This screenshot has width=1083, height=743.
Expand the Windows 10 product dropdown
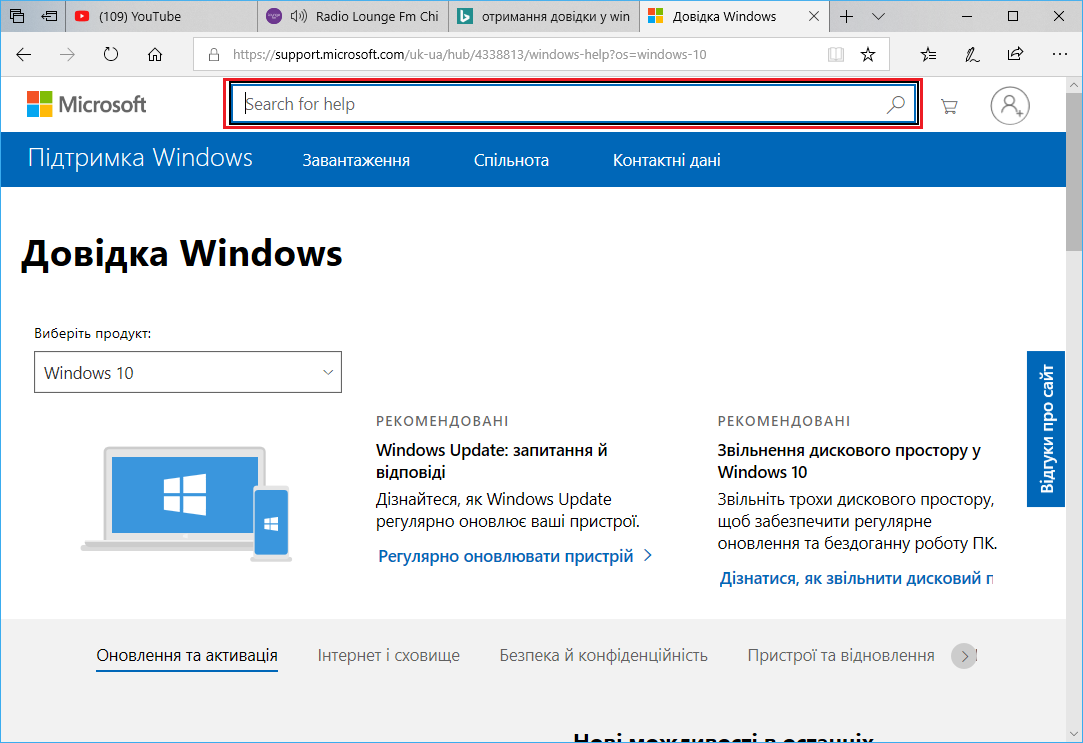(188, 372)
